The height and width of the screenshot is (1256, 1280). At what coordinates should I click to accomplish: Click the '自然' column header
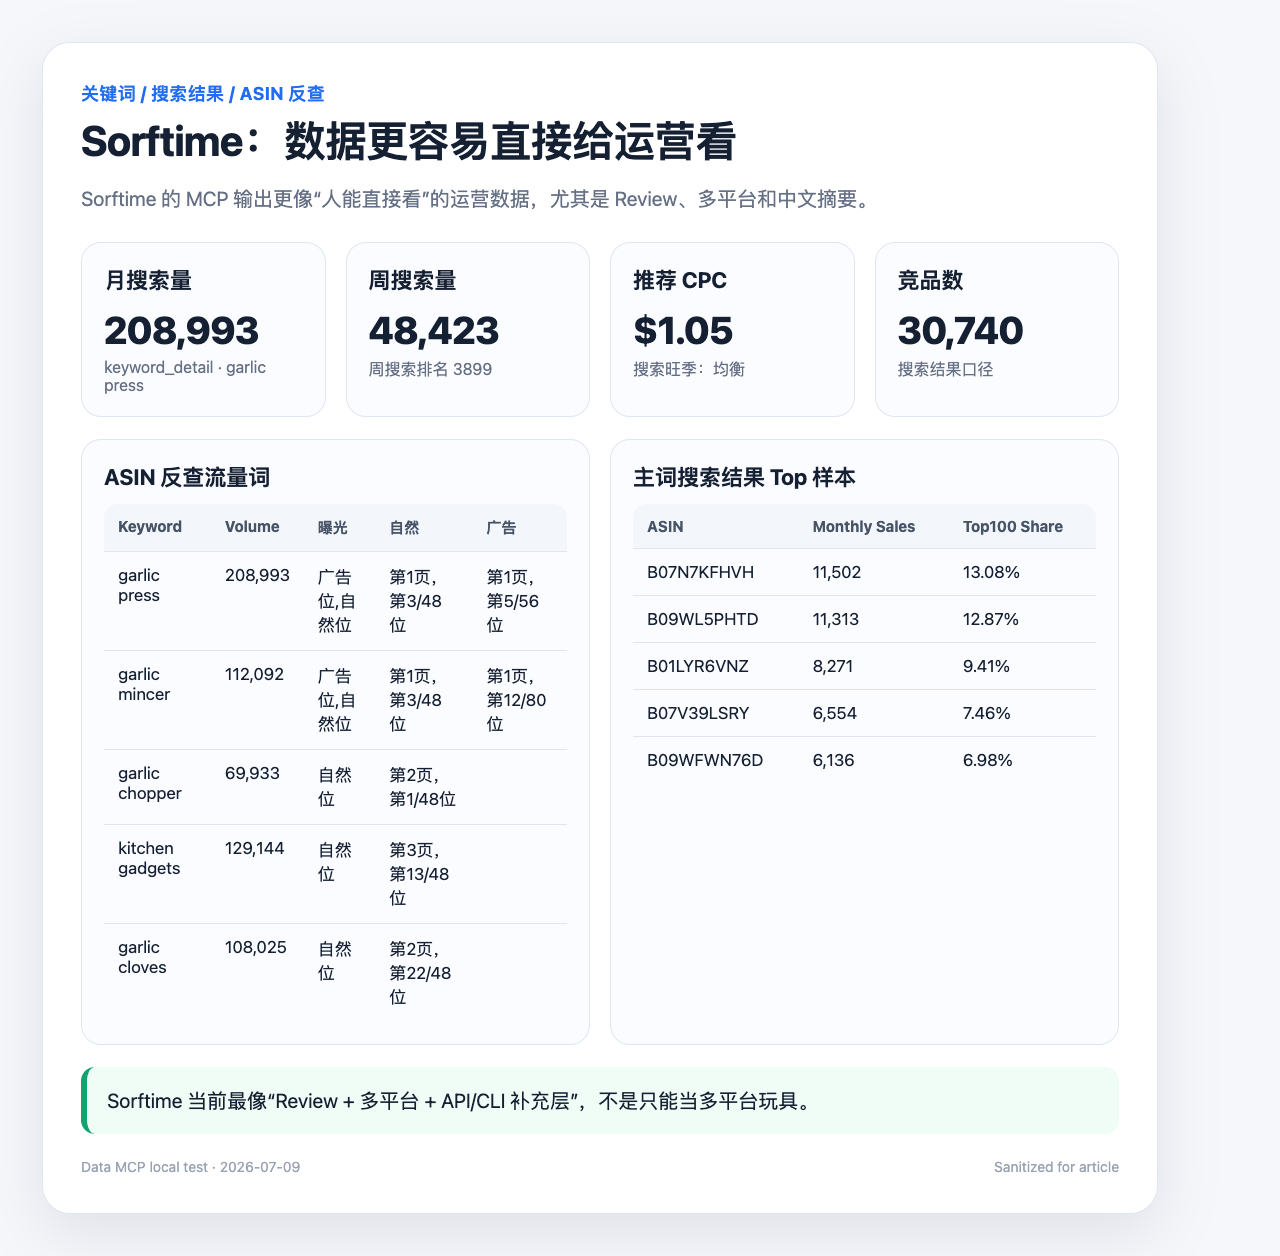click(x=404, y=527)
